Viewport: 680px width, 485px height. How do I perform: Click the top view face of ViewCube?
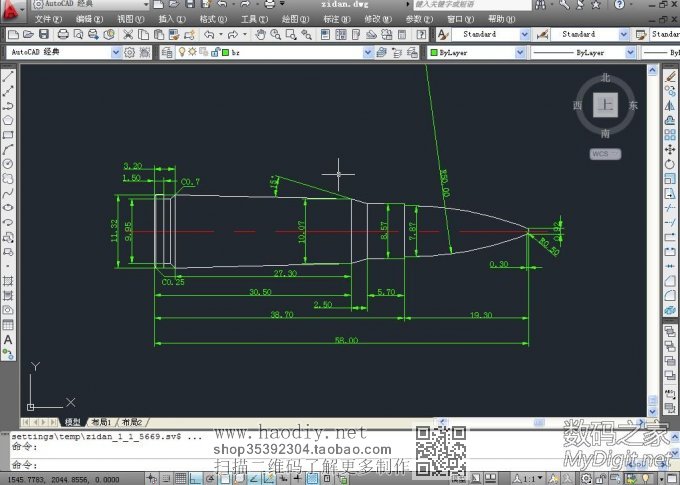point(604,104)
